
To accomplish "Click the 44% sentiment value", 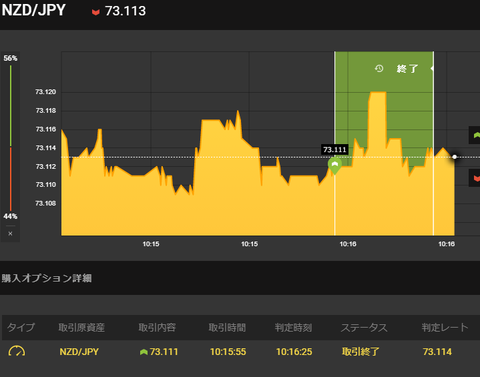I will click(10, 216).
